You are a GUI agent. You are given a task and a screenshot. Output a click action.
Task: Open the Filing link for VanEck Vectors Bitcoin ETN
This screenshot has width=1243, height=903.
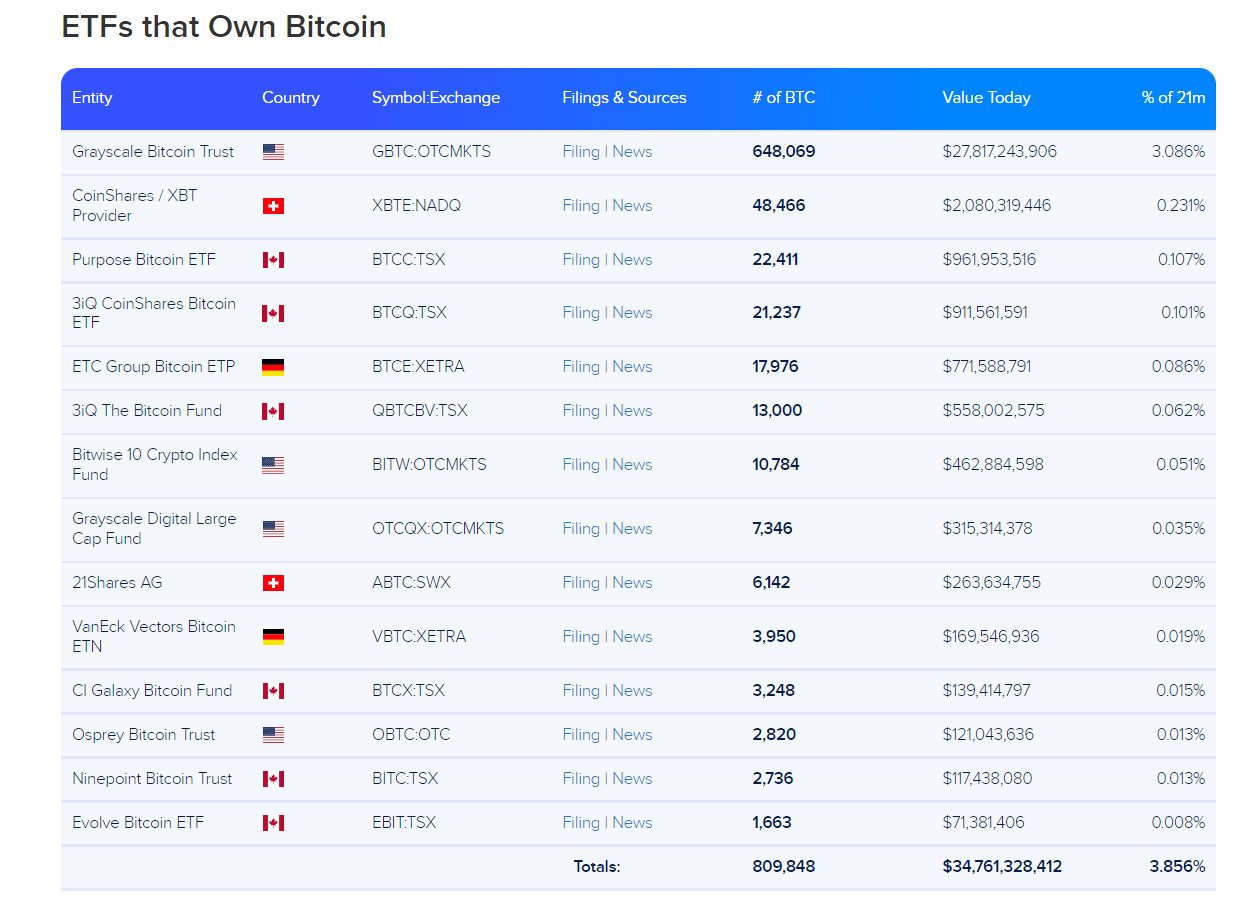[x=581, y=637]
